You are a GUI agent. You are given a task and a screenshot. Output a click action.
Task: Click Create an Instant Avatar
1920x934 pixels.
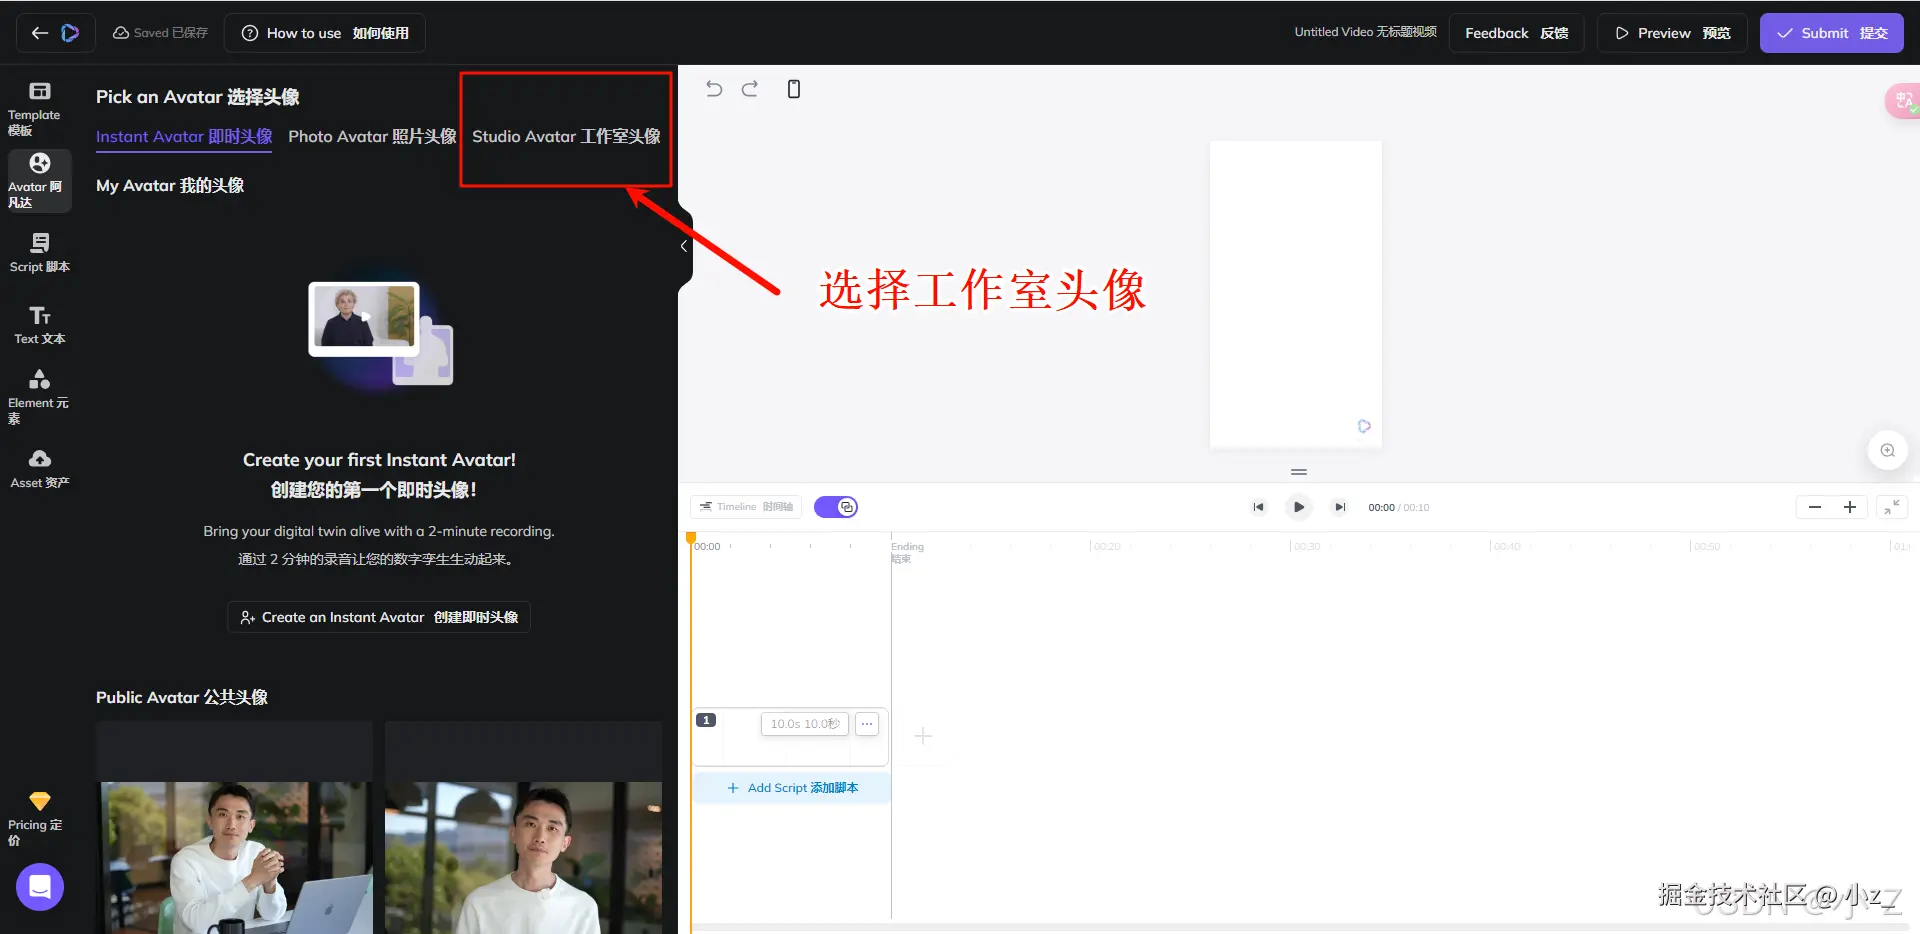(x=379, y=617)
